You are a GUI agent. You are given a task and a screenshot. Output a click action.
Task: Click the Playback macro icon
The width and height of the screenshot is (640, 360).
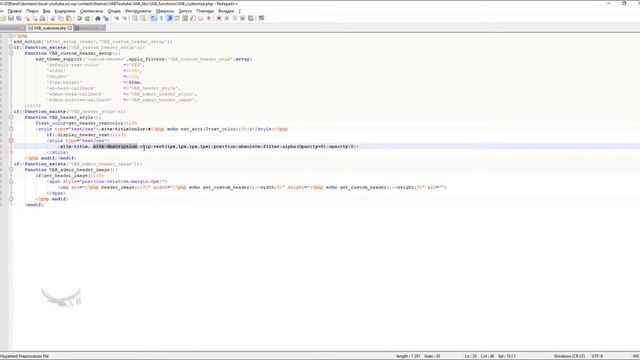[235, 18]
